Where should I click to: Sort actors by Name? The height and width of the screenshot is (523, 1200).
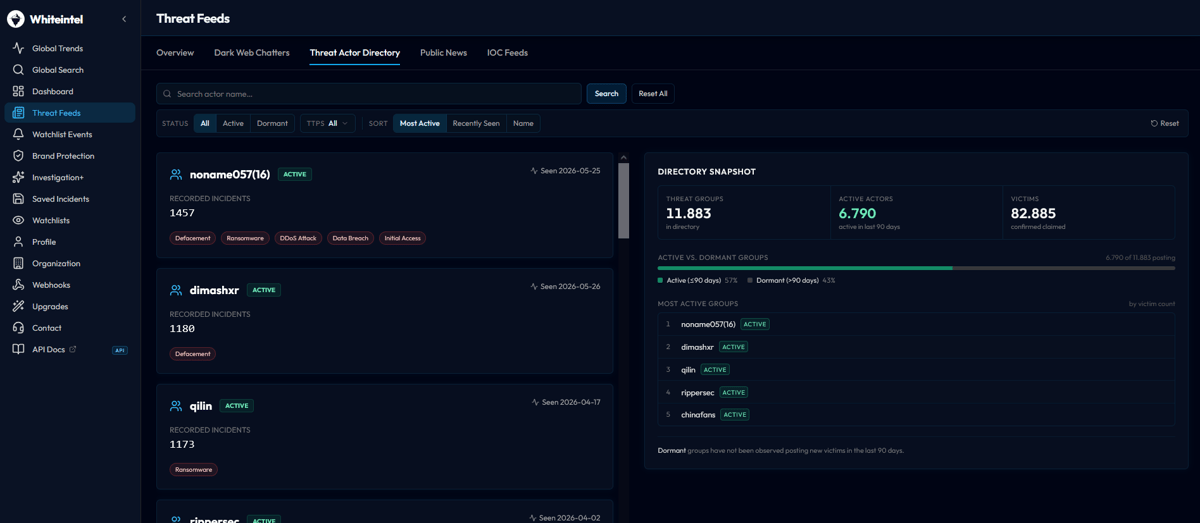point(523,123)
